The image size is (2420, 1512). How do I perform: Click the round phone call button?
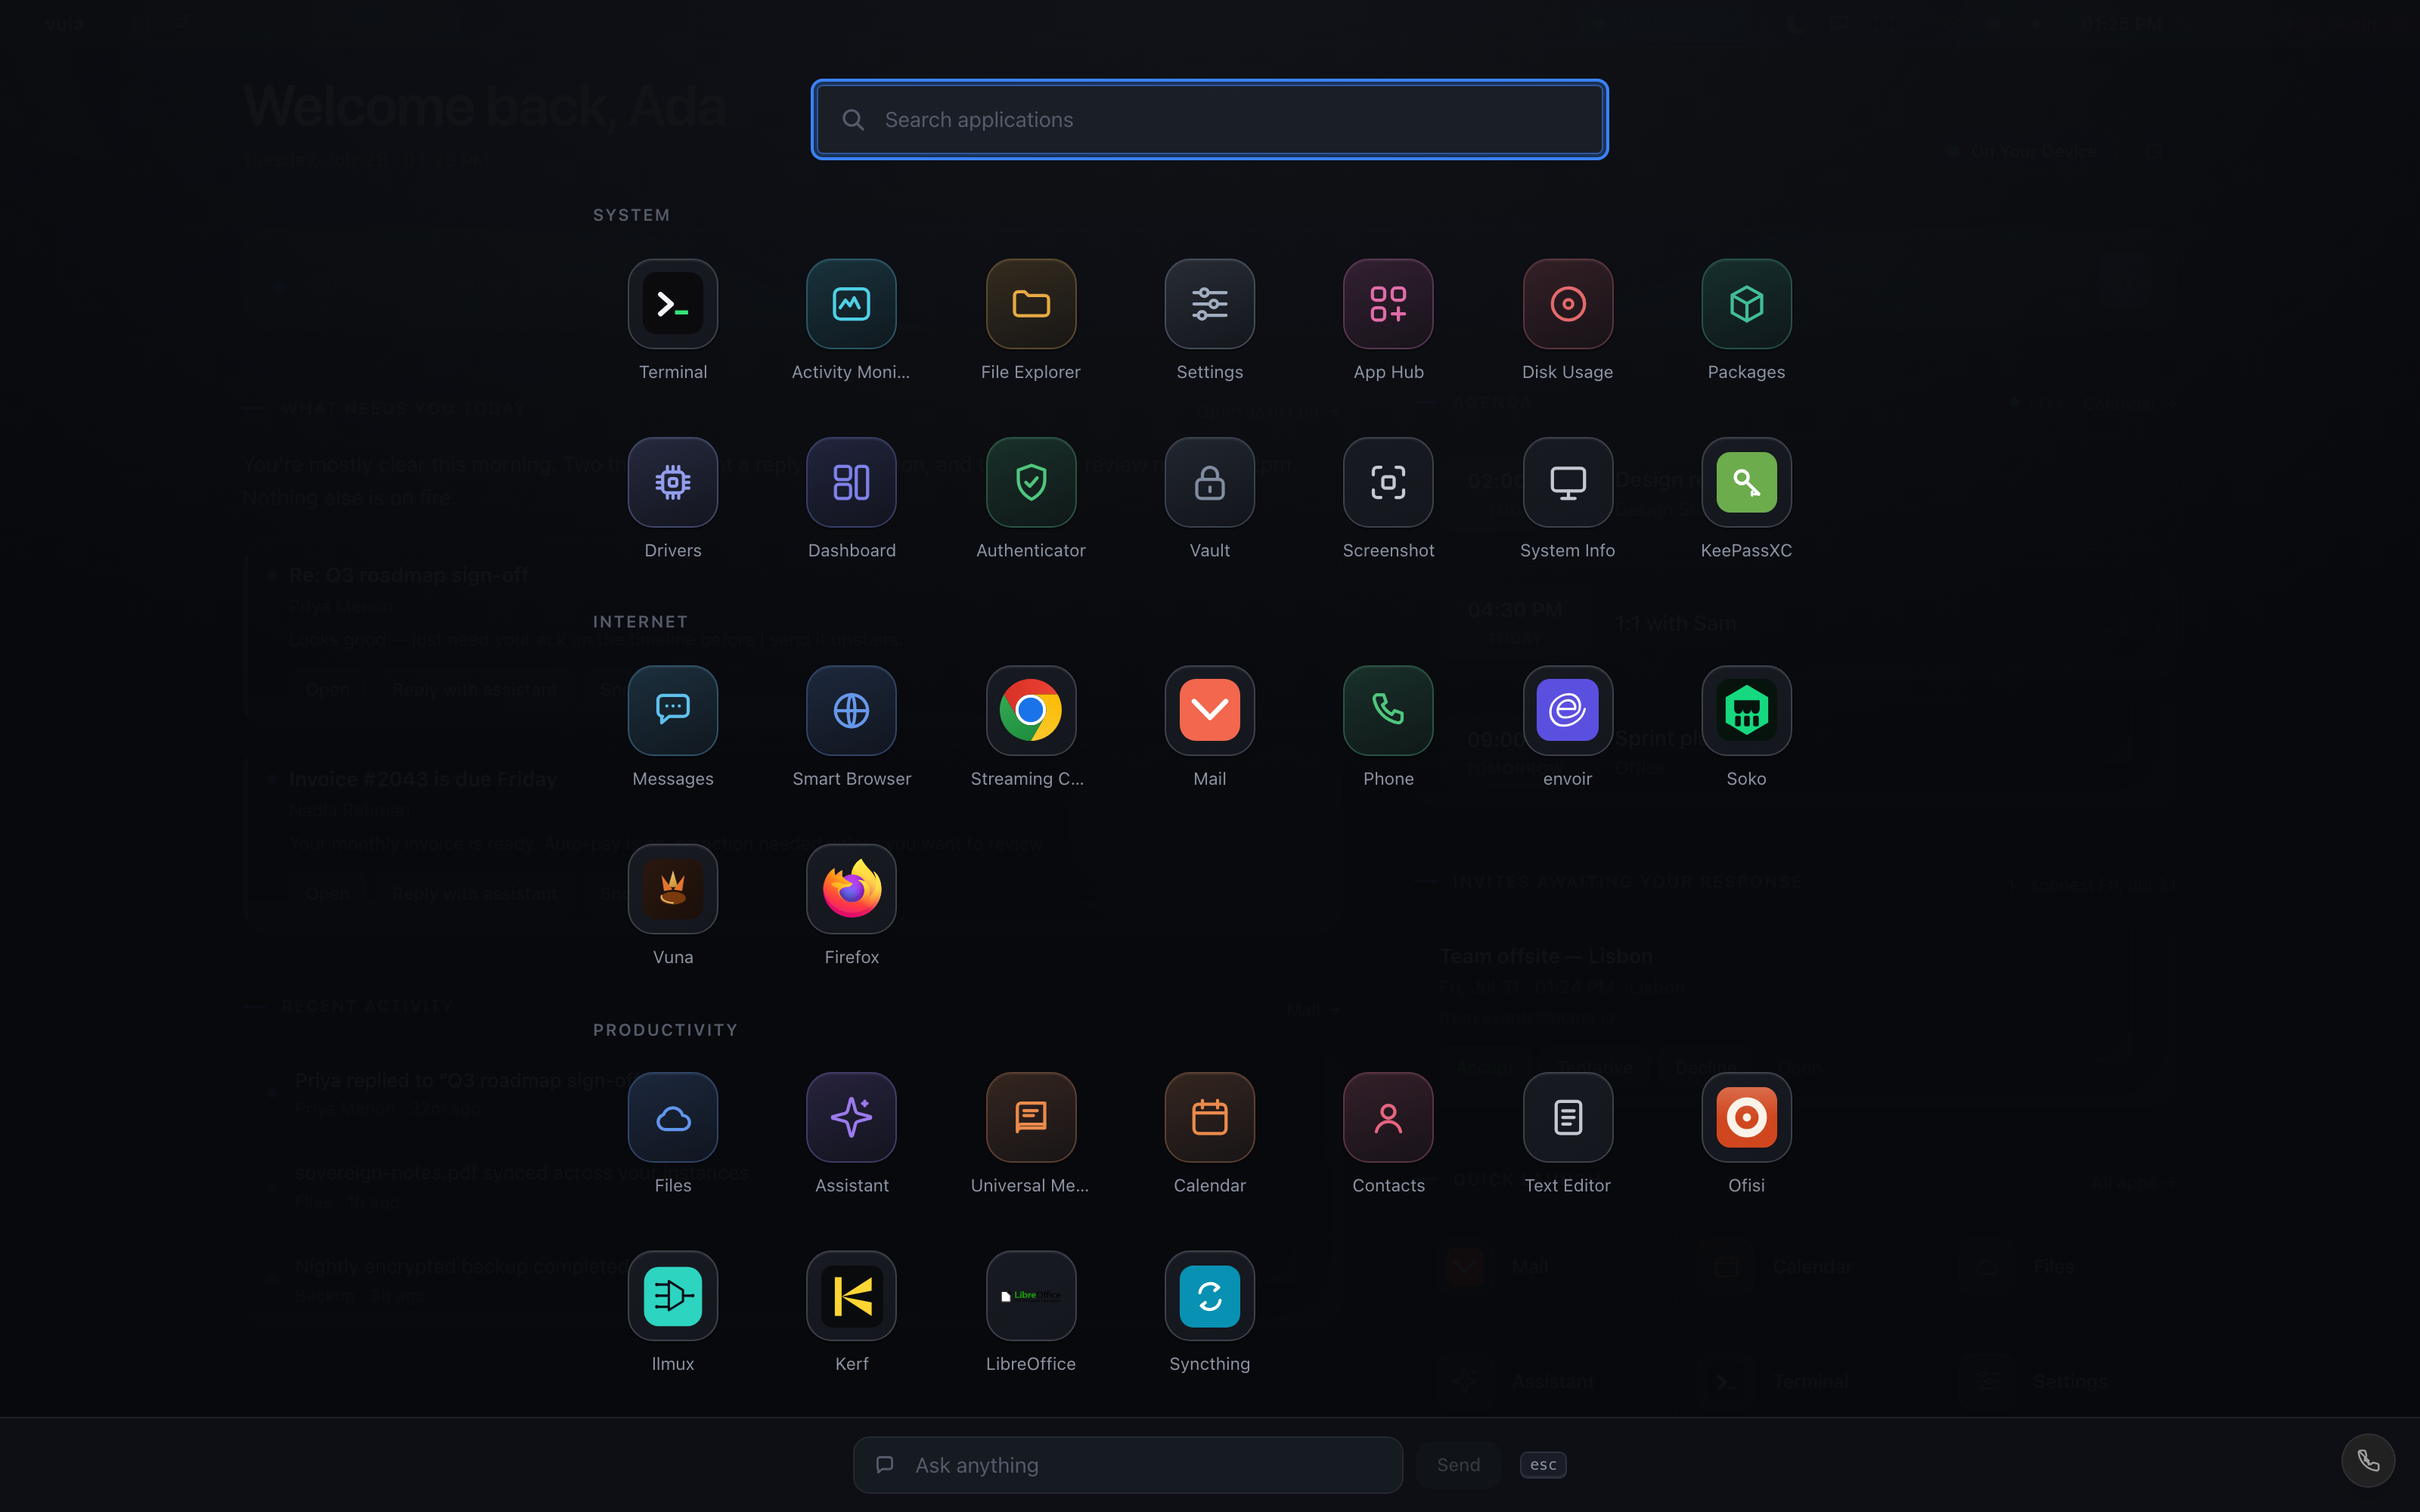pos(2367,1461)
